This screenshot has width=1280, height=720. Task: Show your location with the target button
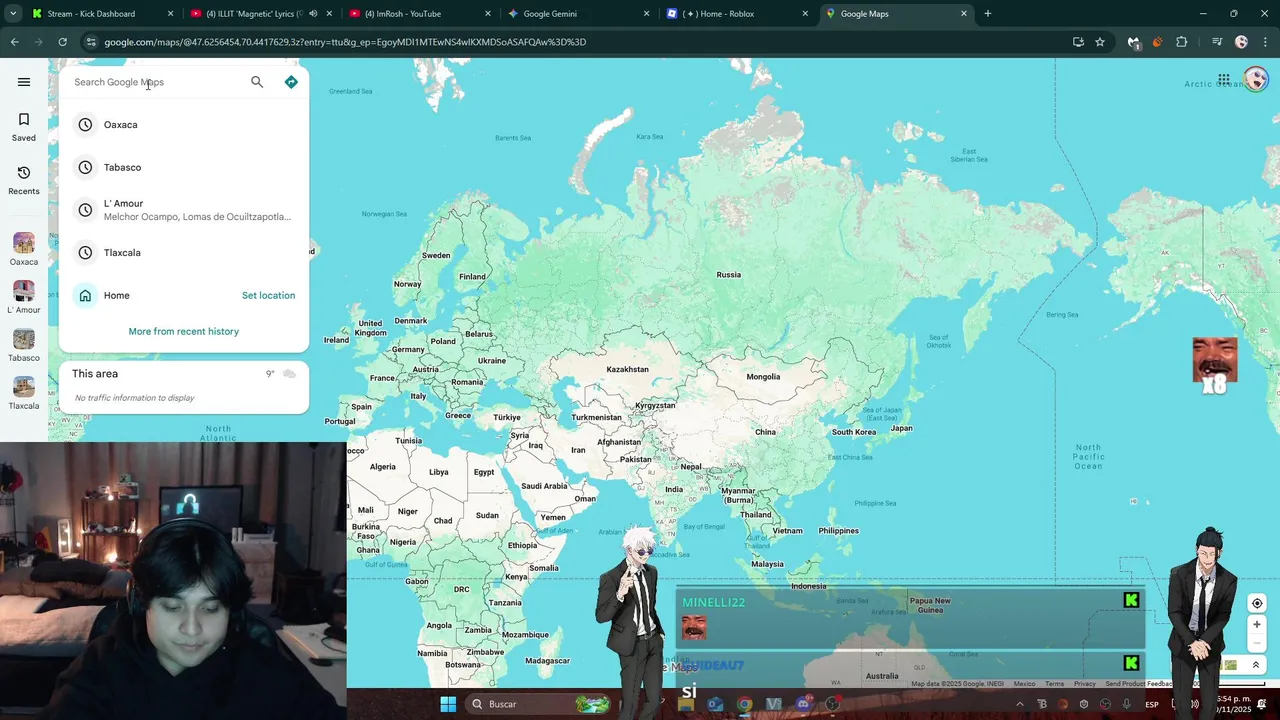click(1257, 603)
